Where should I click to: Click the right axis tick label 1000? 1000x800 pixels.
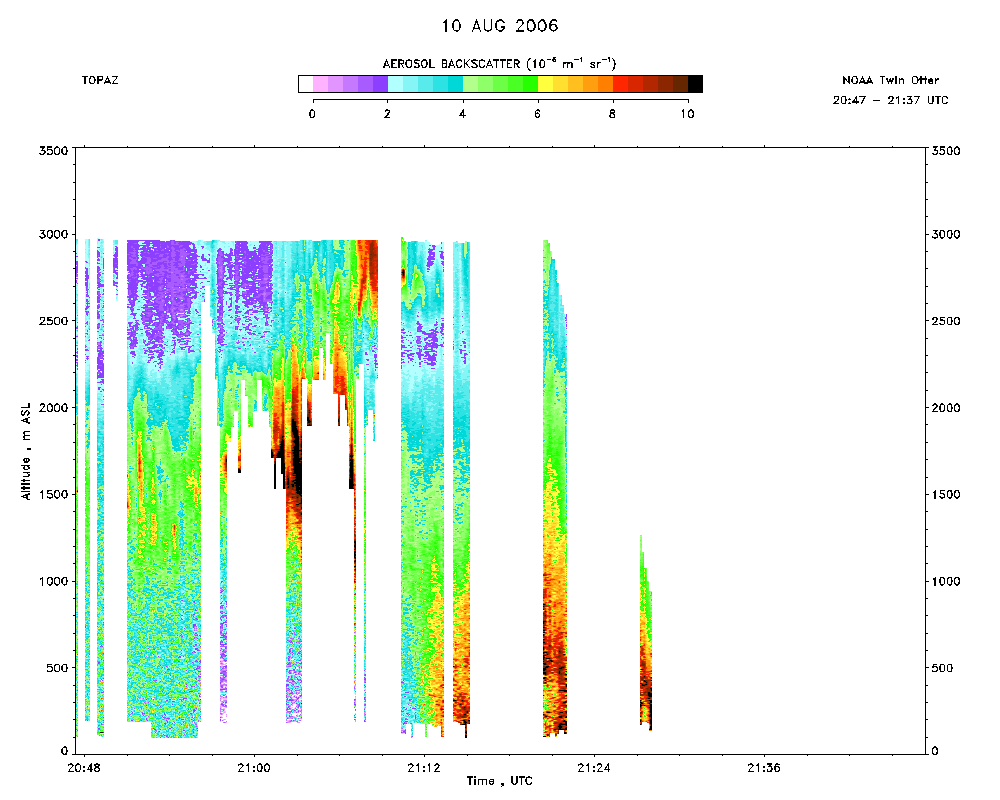tap(946, 581)
